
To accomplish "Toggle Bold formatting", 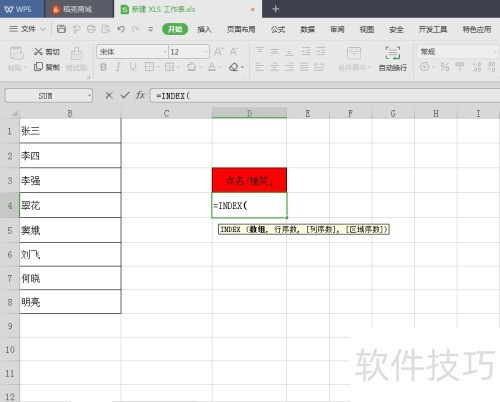I will pos(104,67).
